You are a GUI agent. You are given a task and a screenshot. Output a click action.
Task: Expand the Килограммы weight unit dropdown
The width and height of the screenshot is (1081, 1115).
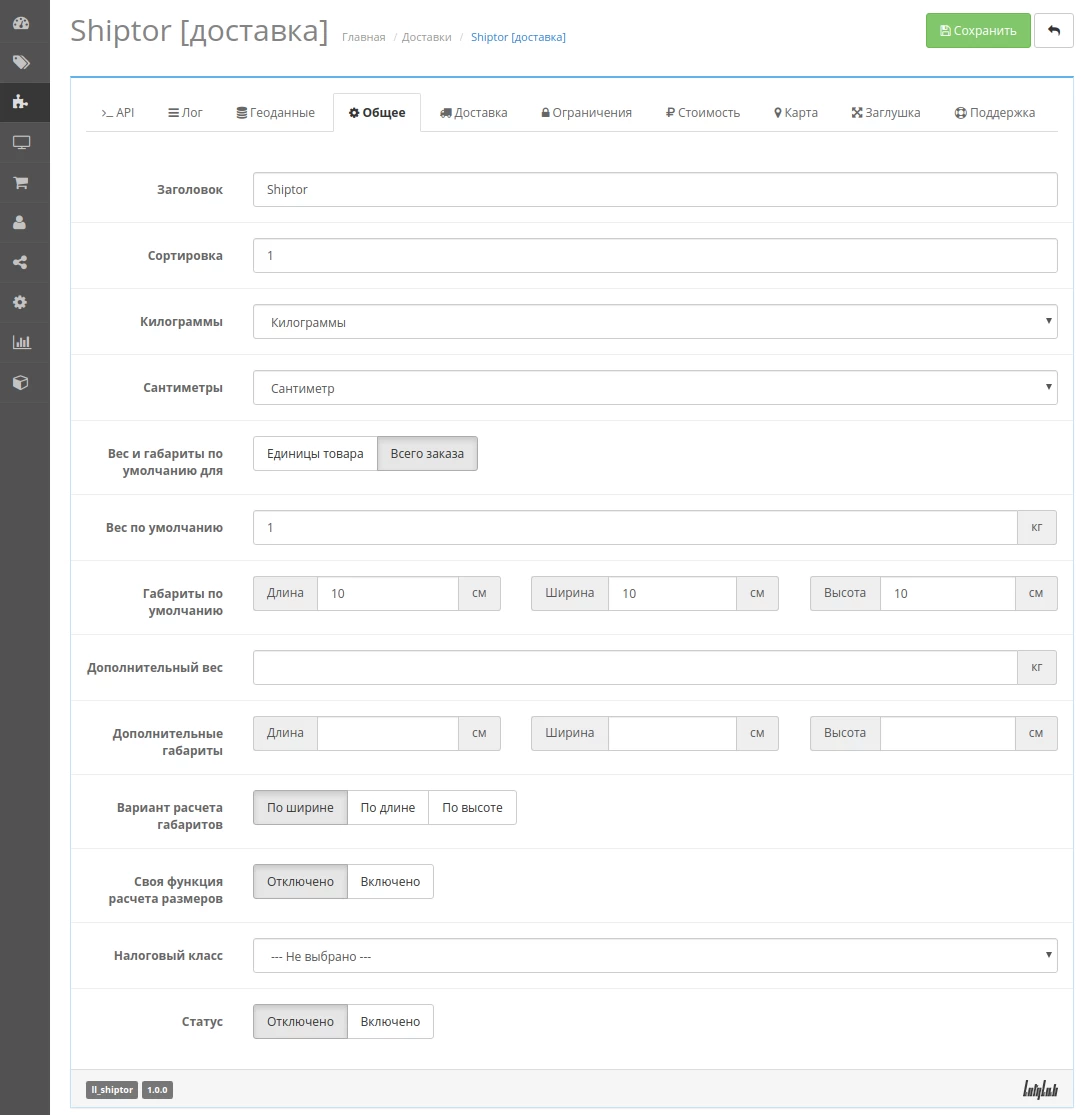click(x=655, y=322)
